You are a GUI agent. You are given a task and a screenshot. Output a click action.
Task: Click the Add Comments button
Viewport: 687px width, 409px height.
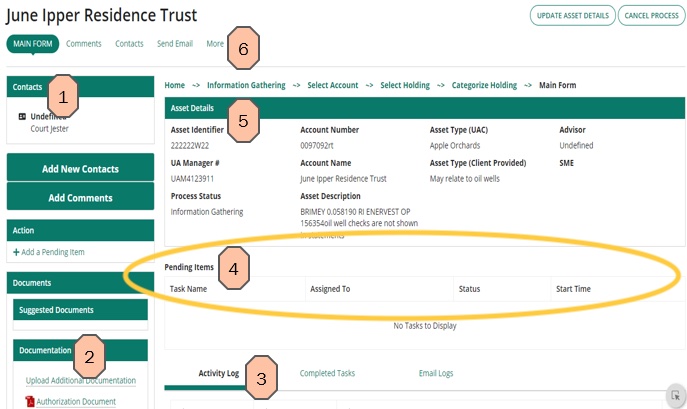80,198
